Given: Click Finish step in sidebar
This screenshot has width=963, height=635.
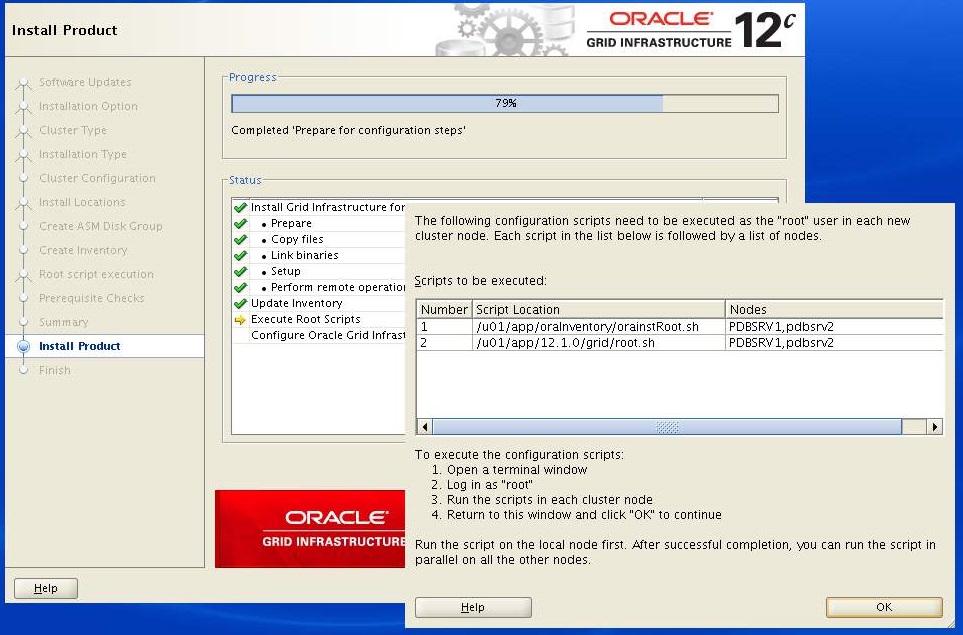Looking at the screenshot, I should (55, 370).
